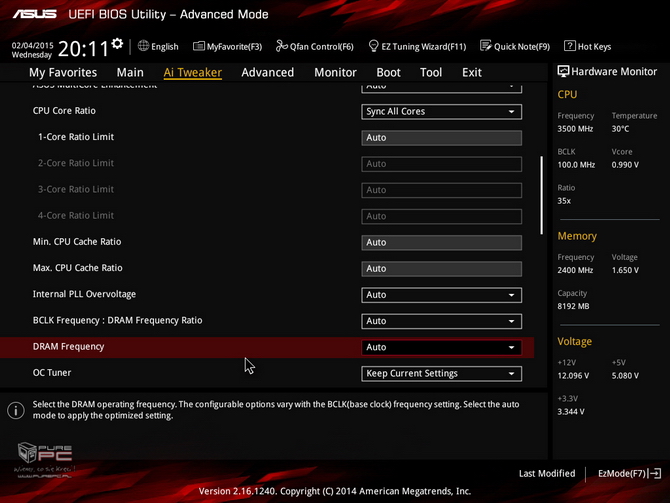The image size is (670, 503).
Task: Click the EzMode exit arrow icon
Action: click(655, 474)
